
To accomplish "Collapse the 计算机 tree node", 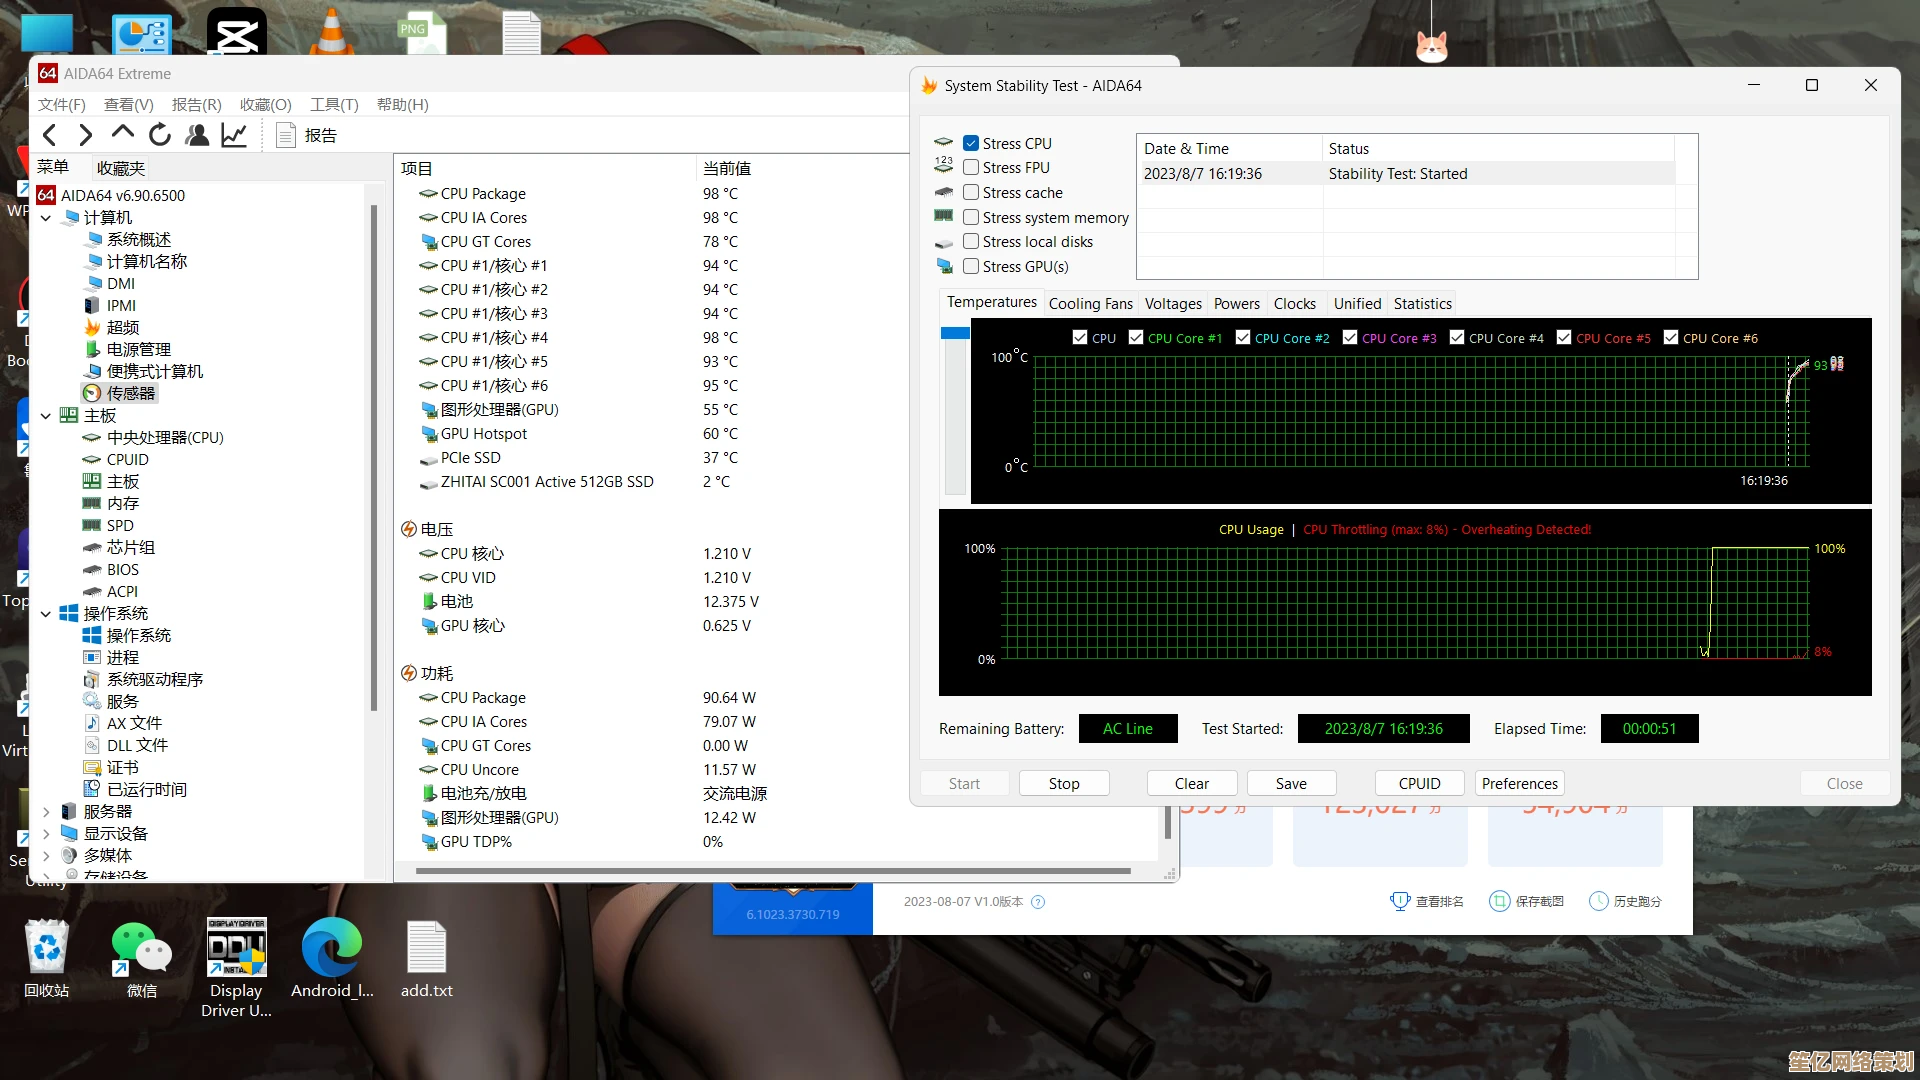I will [46, 218].
